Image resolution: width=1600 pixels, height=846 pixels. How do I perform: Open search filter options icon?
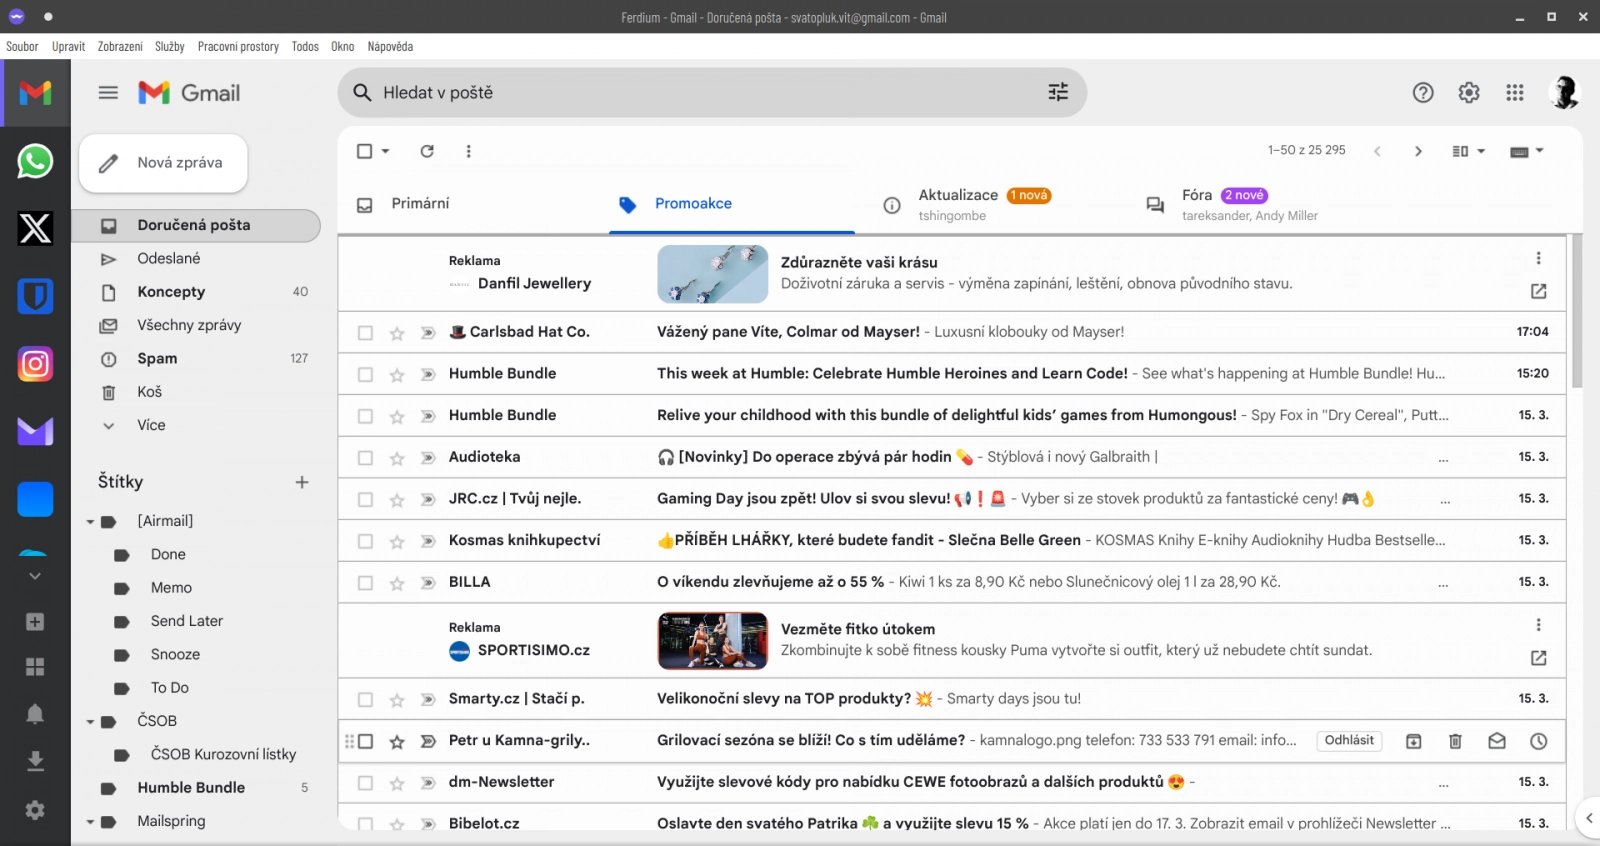pos(1058,92)
